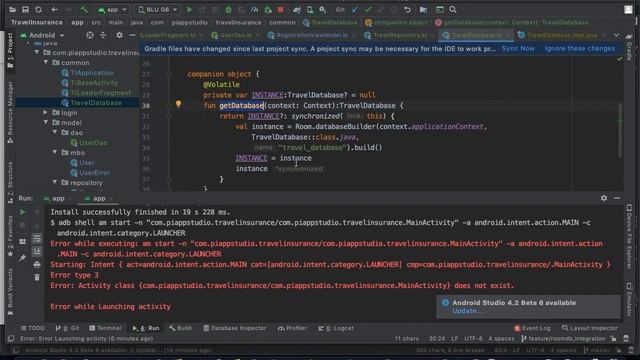Open the Database Inspector tab
Screen dimensions: 640x360
[235, 328]
